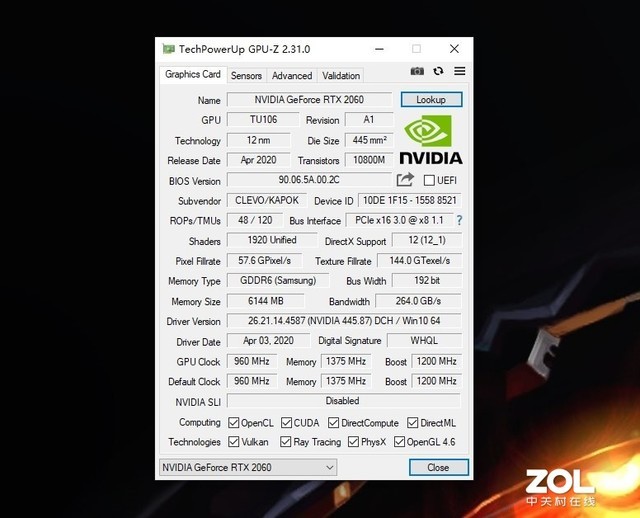Viewport: 640px width, 518px height.
Task: Close GPU-Z with the title bar X
Action: pyautogui.click(x=454, y=49)
